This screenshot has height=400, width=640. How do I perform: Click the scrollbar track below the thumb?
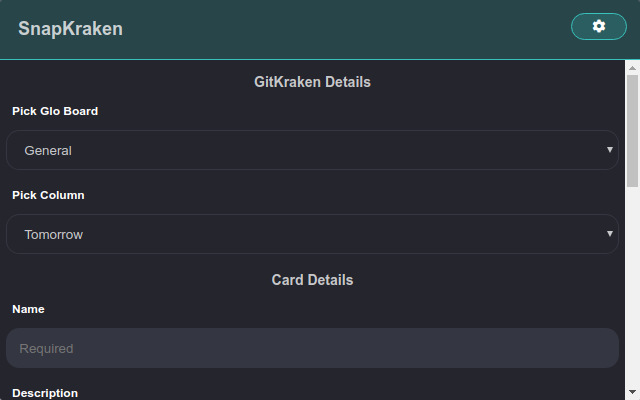pyautogui.click(x=632, y=286)
